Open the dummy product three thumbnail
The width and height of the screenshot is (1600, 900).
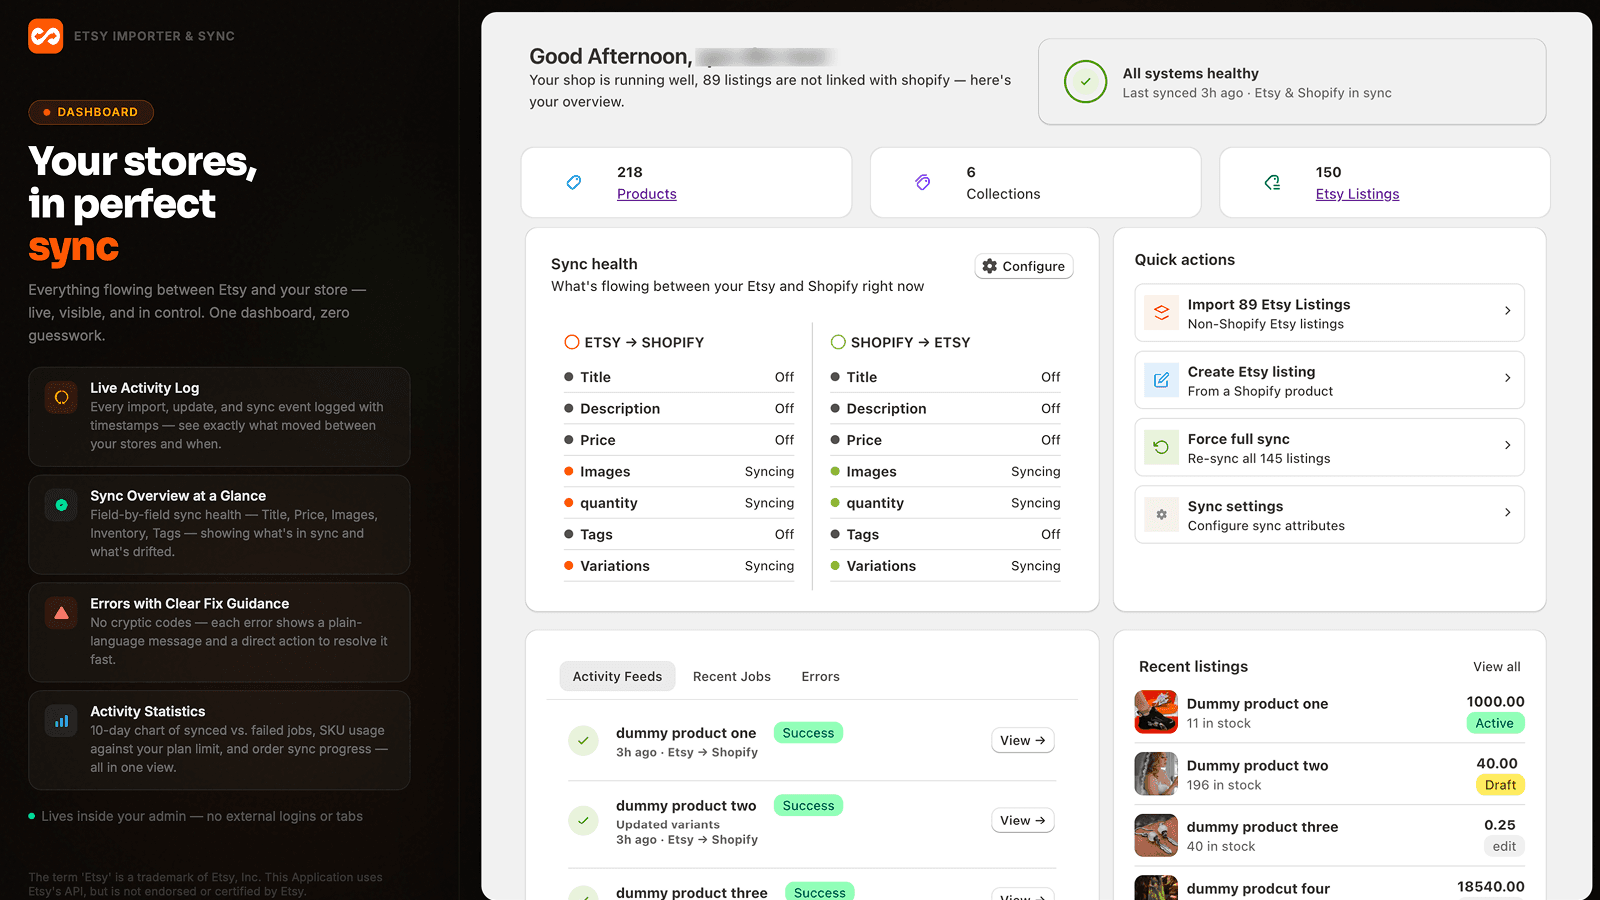pyautogui.click(x=1156, y=835)
